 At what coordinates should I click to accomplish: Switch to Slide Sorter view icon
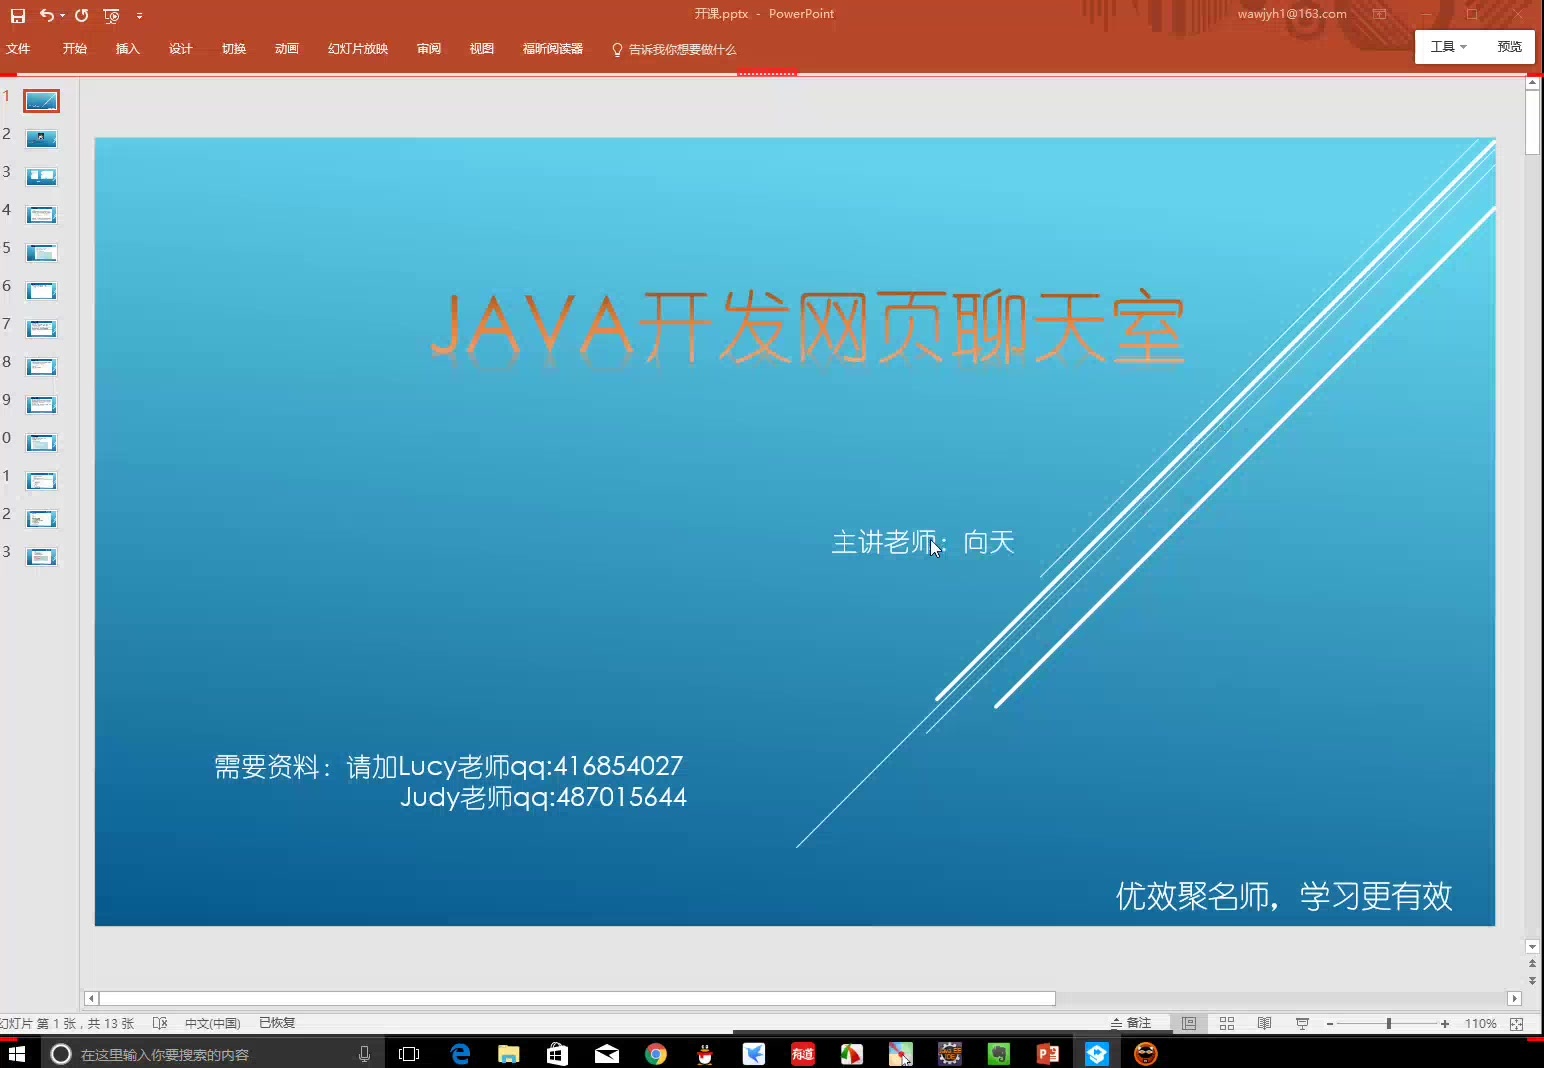coord(1227,1023)
